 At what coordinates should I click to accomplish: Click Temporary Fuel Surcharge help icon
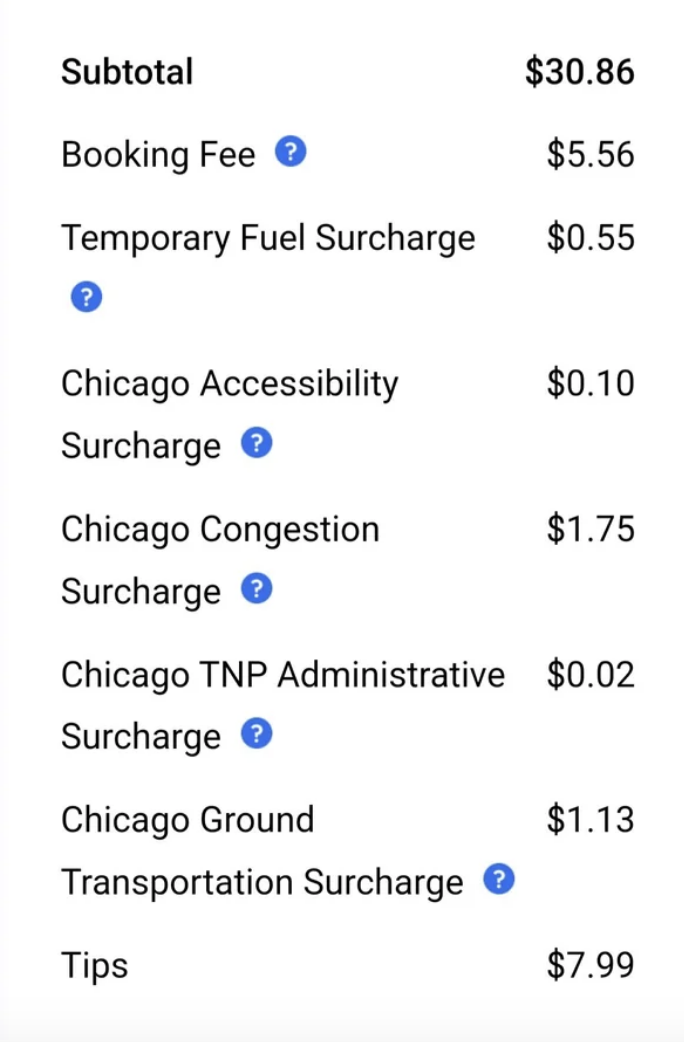86,297
